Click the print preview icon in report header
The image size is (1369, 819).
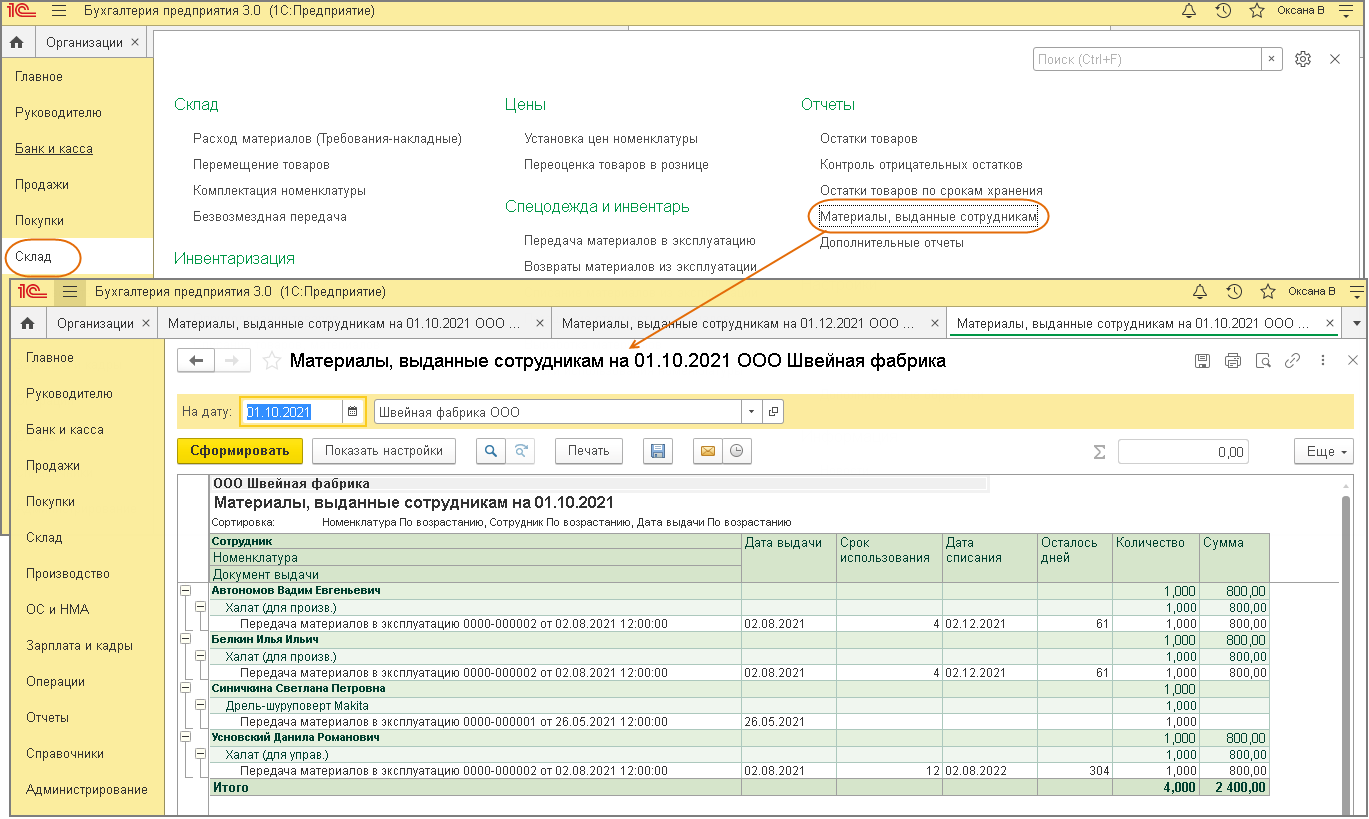(x=1263, y=360)
